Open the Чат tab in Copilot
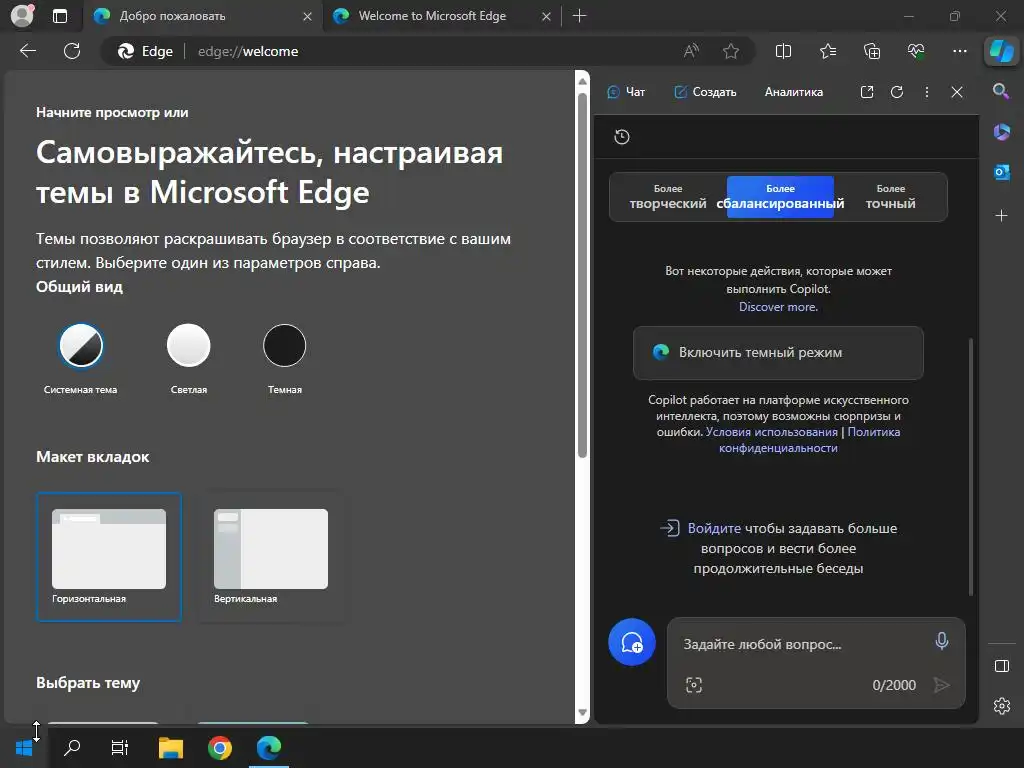This screenshot has width=1024, height=768. (626, 92)
